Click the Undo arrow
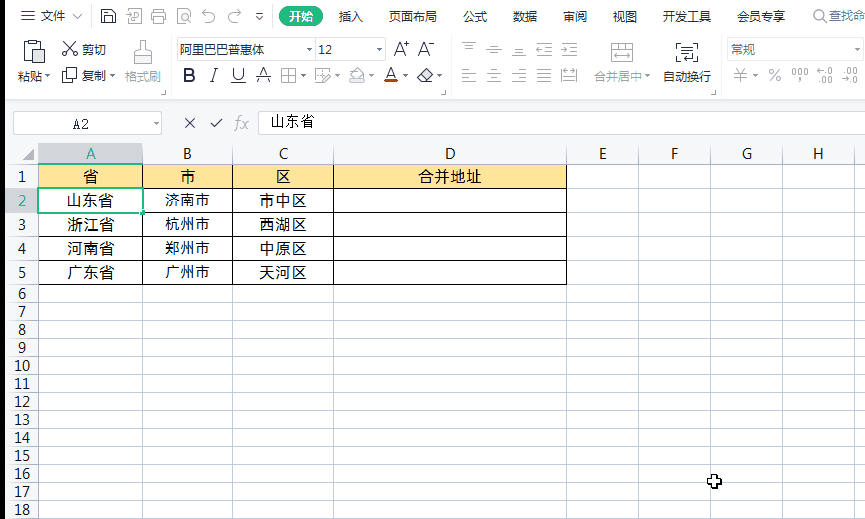Image resolution: width=865 pixels, height=519 pixels. 209,17
